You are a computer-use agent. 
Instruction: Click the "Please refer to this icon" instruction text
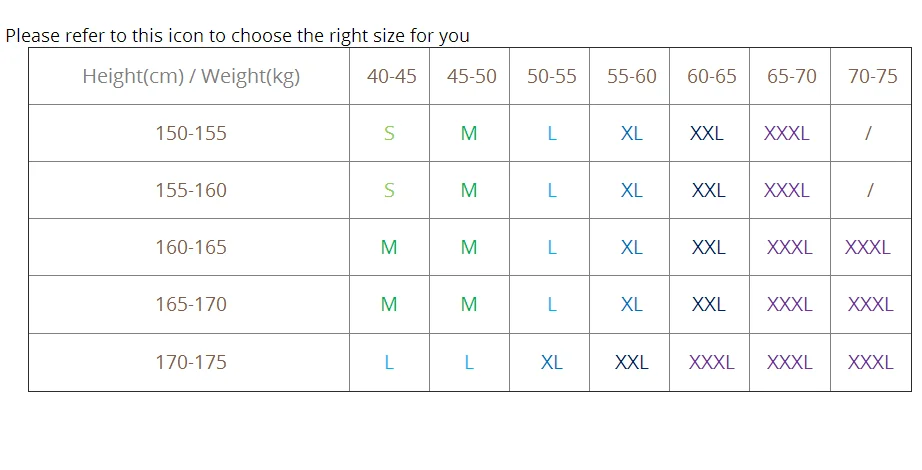[x=238, y=36]
